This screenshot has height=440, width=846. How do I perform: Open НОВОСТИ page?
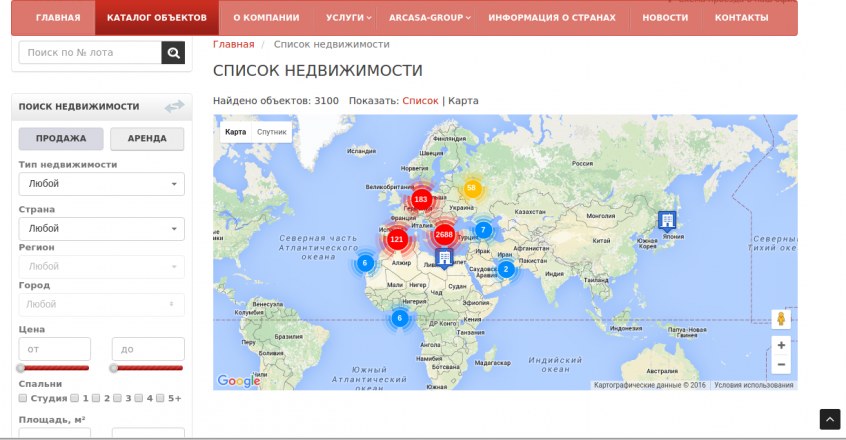click(x=665, y=18)
